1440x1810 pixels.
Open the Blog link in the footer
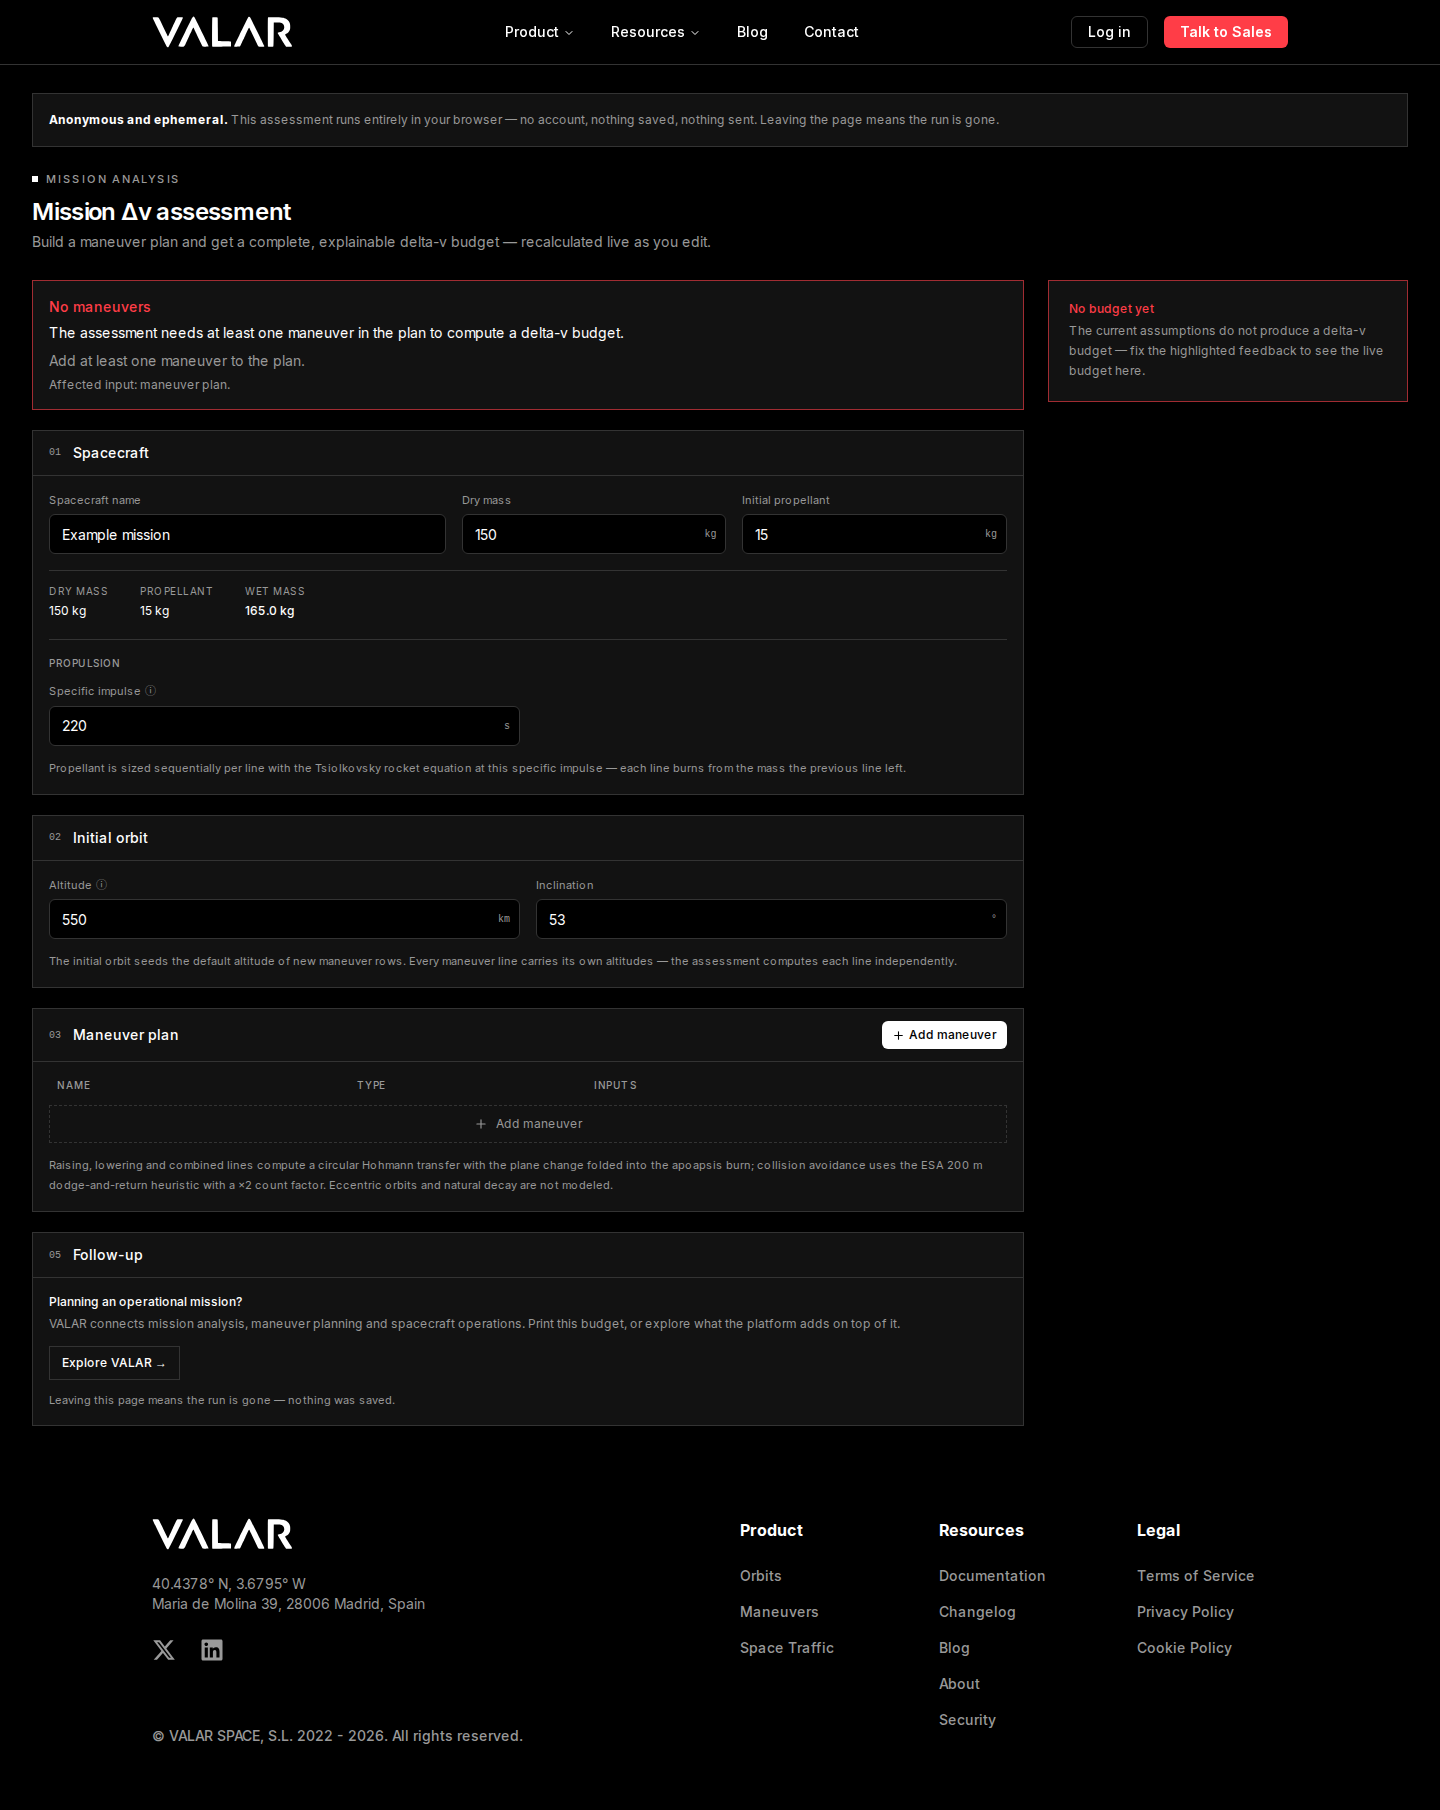coord(954,1648)
